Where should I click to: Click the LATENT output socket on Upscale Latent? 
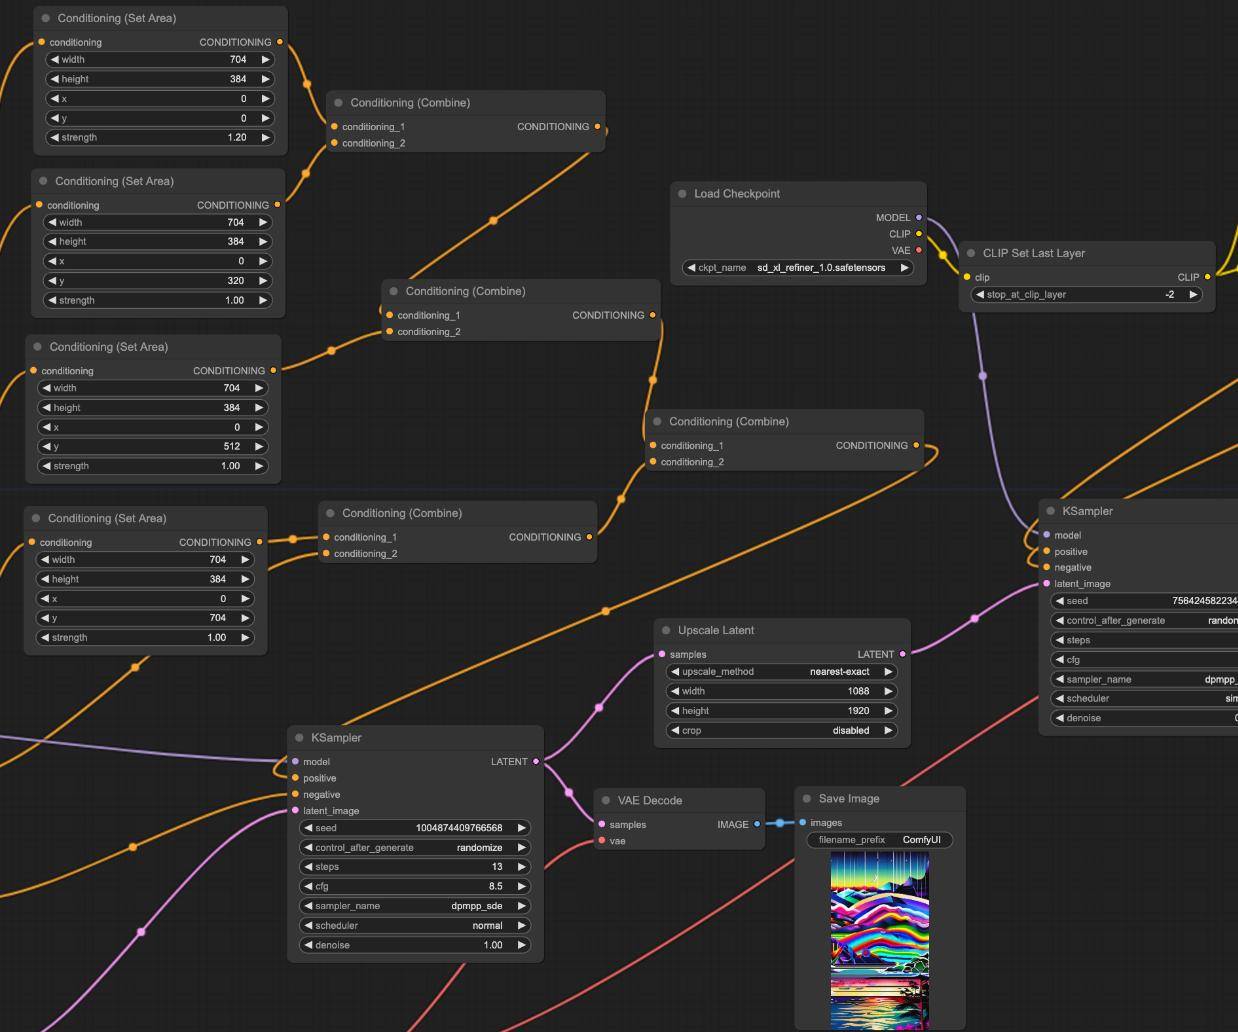(902, 655)
